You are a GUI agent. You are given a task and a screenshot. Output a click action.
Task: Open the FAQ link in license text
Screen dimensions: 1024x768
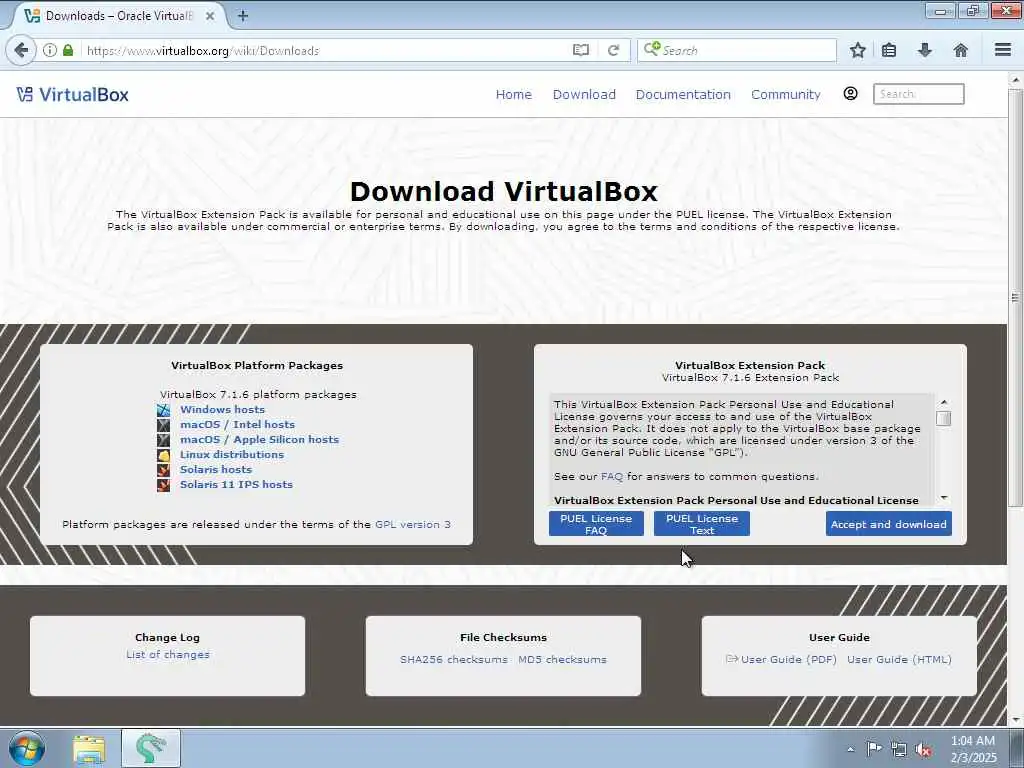(612, 477)
